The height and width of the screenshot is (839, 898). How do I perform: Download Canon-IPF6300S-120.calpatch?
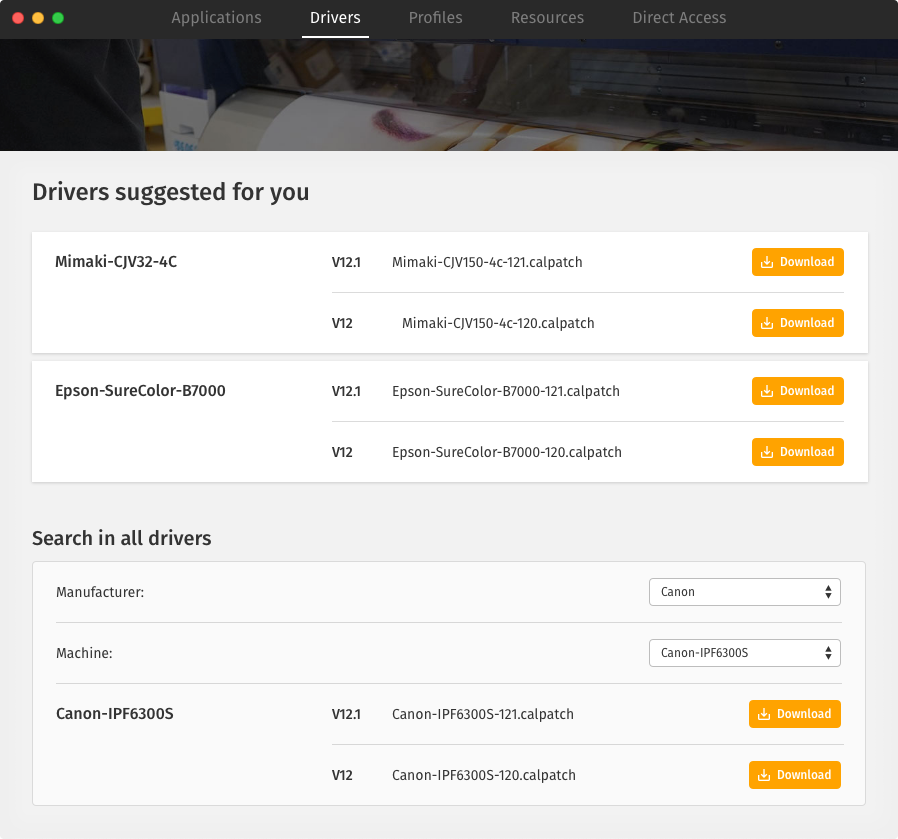(x=794, y=775)
